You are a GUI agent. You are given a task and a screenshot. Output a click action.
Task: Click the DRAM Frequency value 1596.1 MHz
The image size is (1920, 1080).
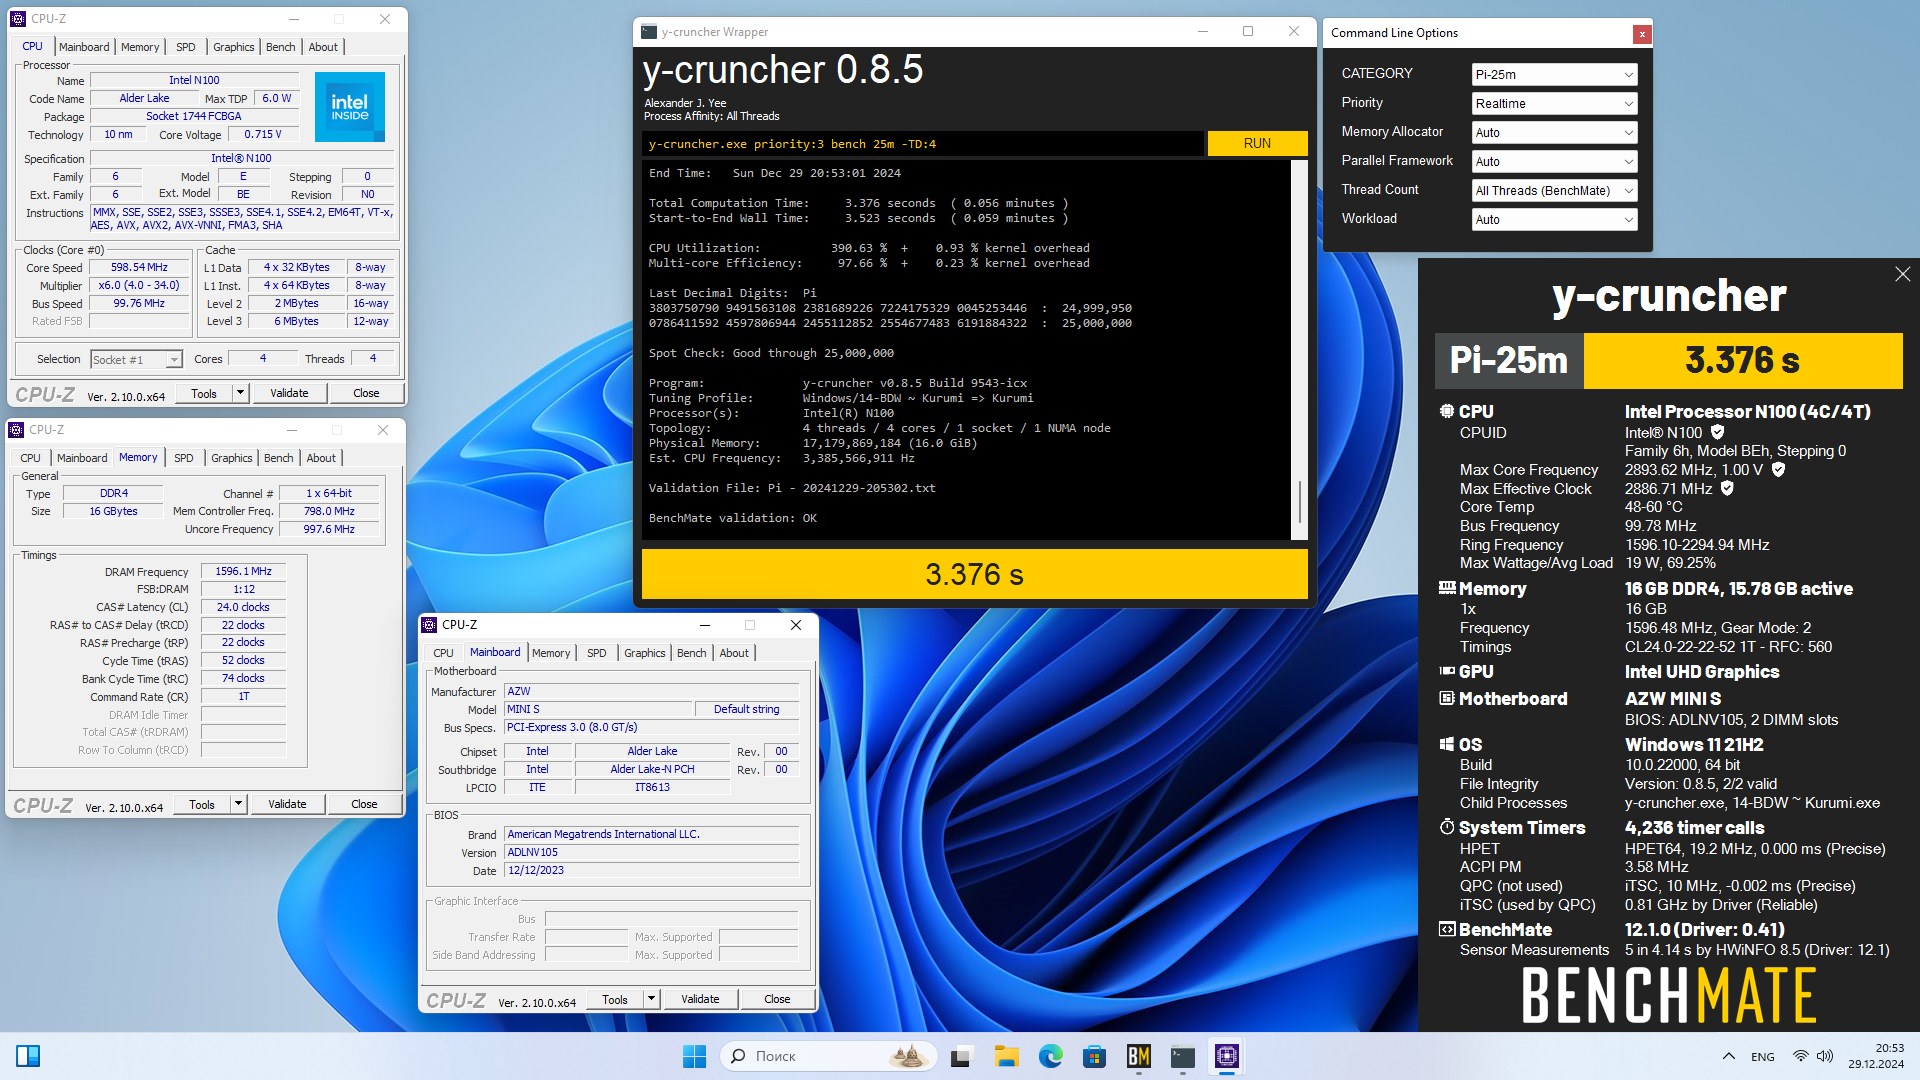pyautogui.click(x=243, y=572)
